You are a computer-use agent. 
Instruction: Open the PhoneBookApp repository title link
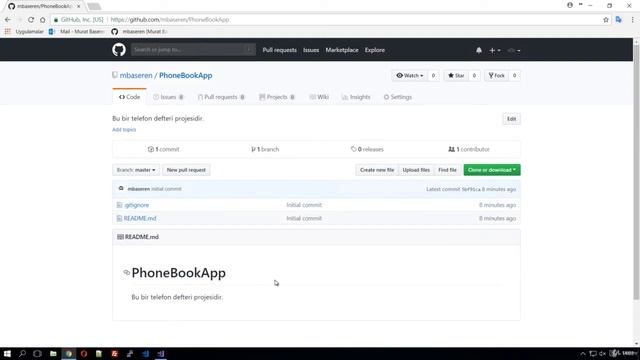[x=186, y=76]
